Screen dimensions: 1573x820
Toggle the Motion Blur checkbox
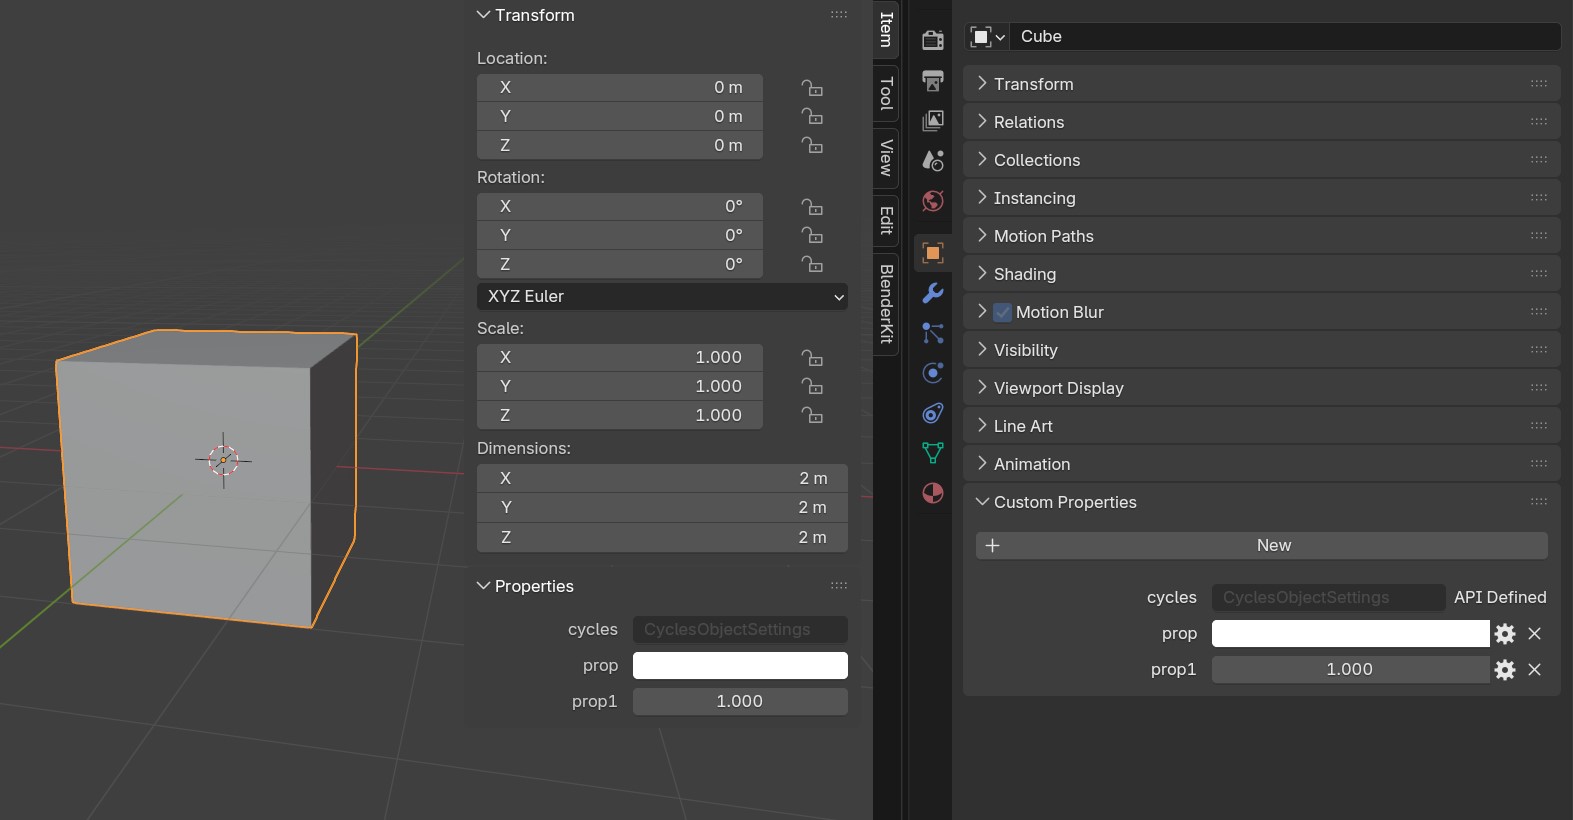point(1003,312)
